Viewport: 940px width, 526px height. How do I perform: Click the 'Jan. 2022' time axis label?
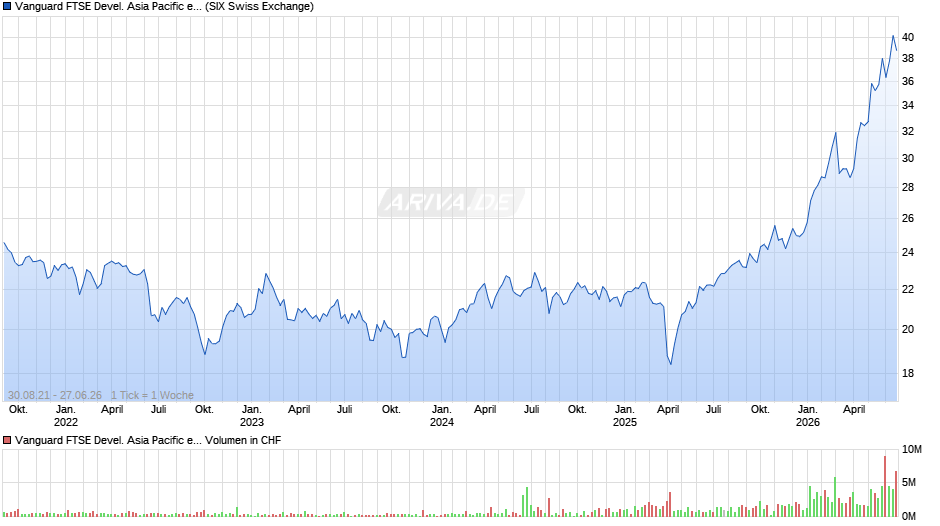[65, 416]
